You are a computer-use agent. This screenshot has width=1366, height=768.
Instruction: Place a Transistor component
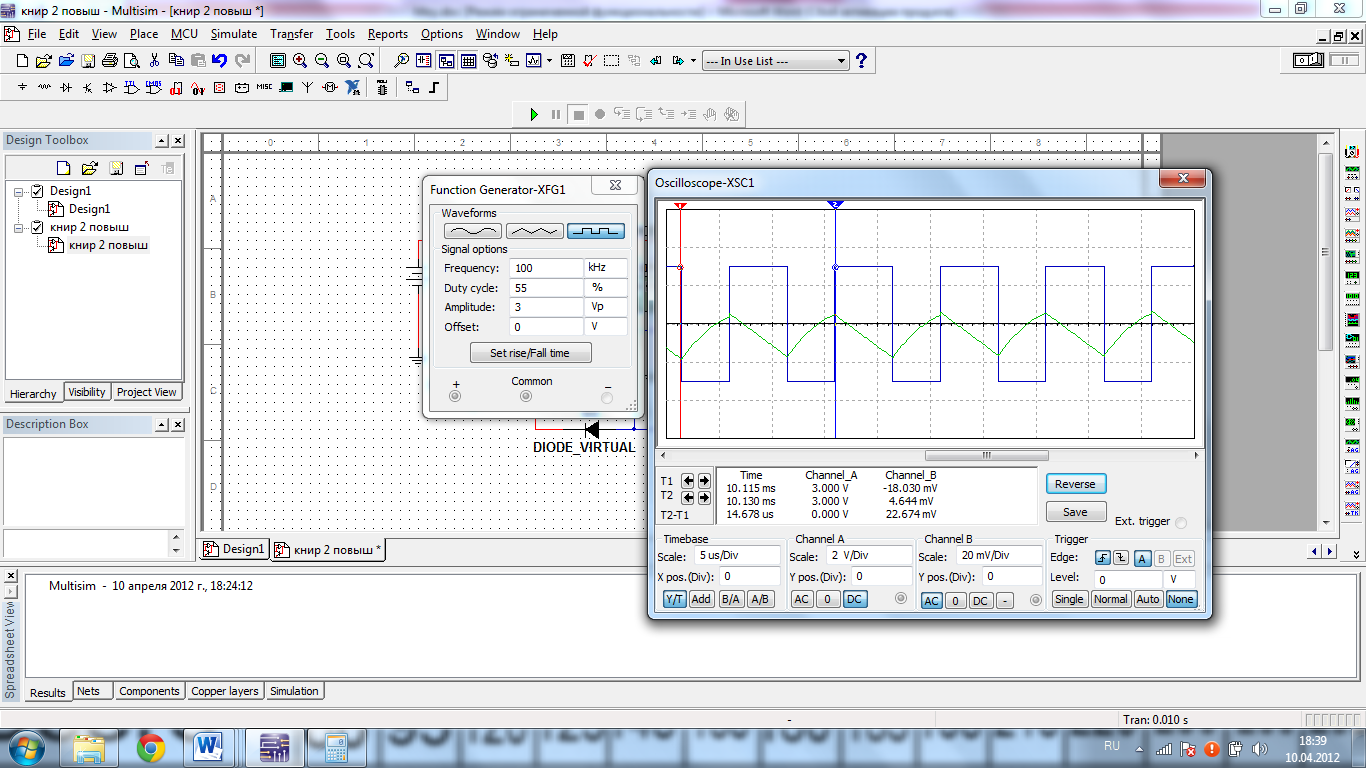point(88,88)
